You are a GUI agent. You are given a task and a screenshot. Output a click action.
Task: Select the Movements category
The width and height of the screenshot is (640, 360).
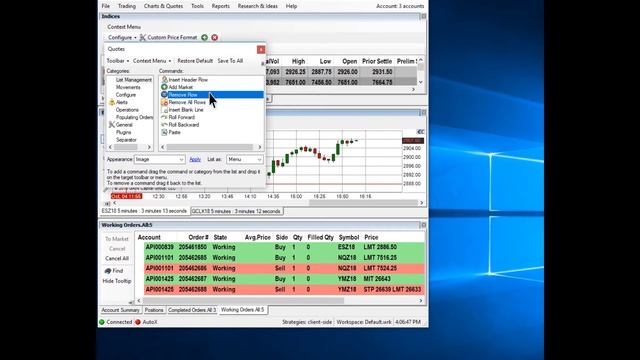(128, 87)
